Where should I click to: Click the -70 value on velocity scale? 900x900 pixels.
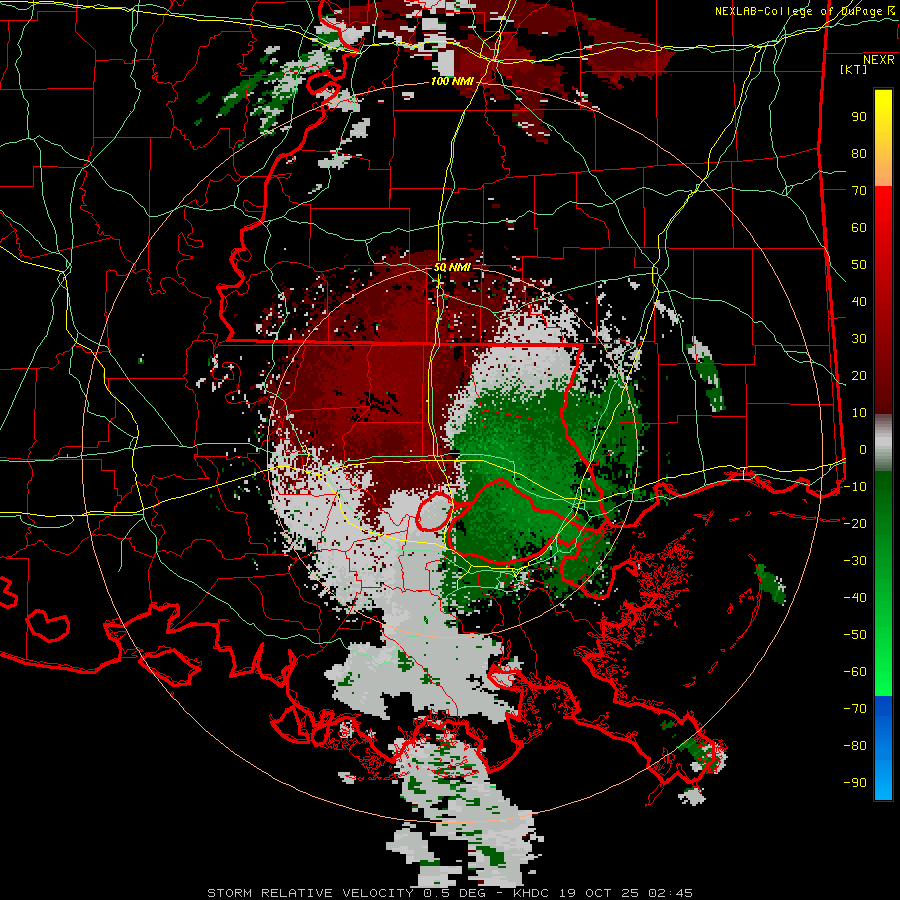coord(855,709)
